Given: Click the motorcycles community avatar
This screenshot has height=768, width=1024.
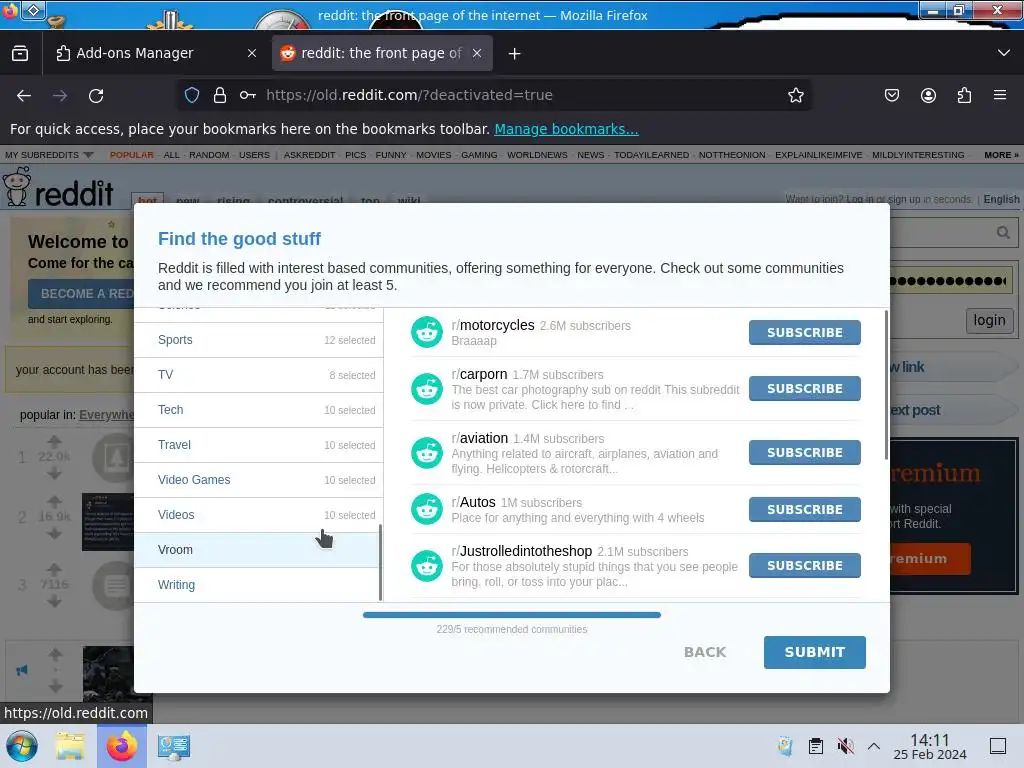Looking at the screenshot, I should coord(427,332).
